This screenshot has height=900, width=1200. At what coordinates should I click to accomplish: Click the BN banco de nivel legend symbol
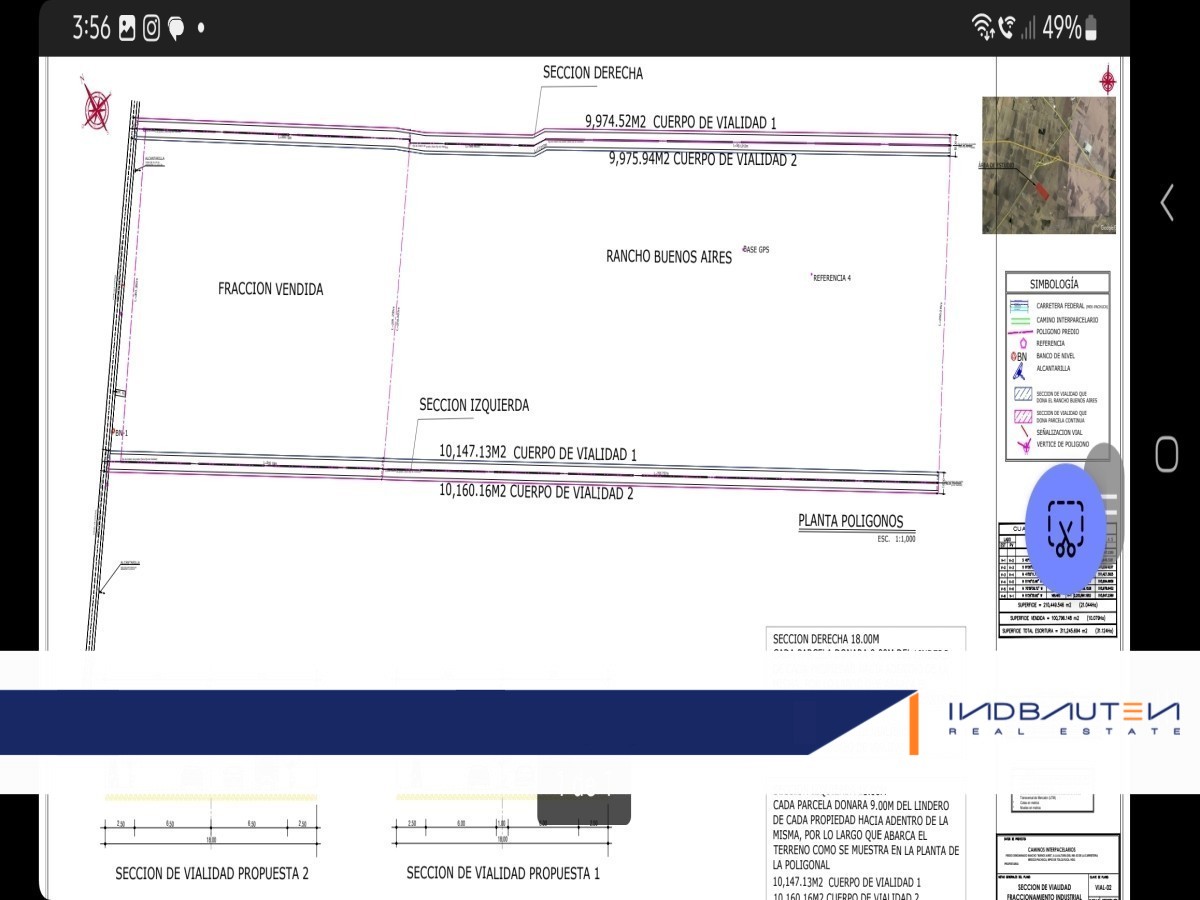pos(1019,356)
